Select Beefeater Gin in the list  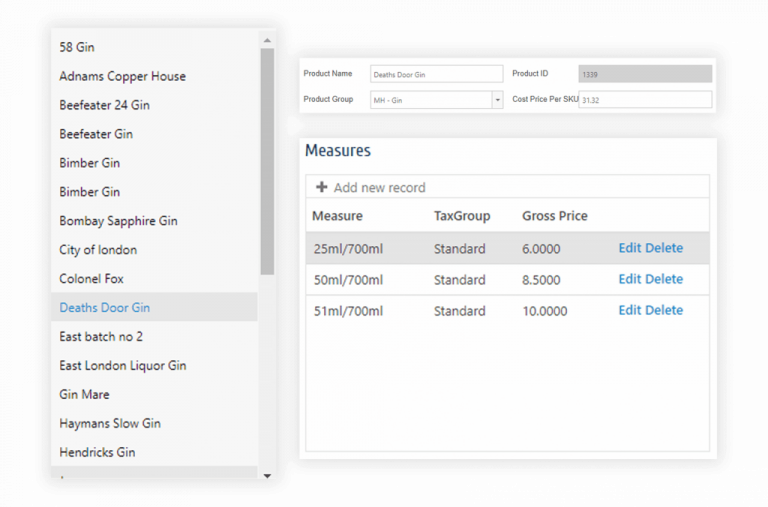click(x=154, y=134)
